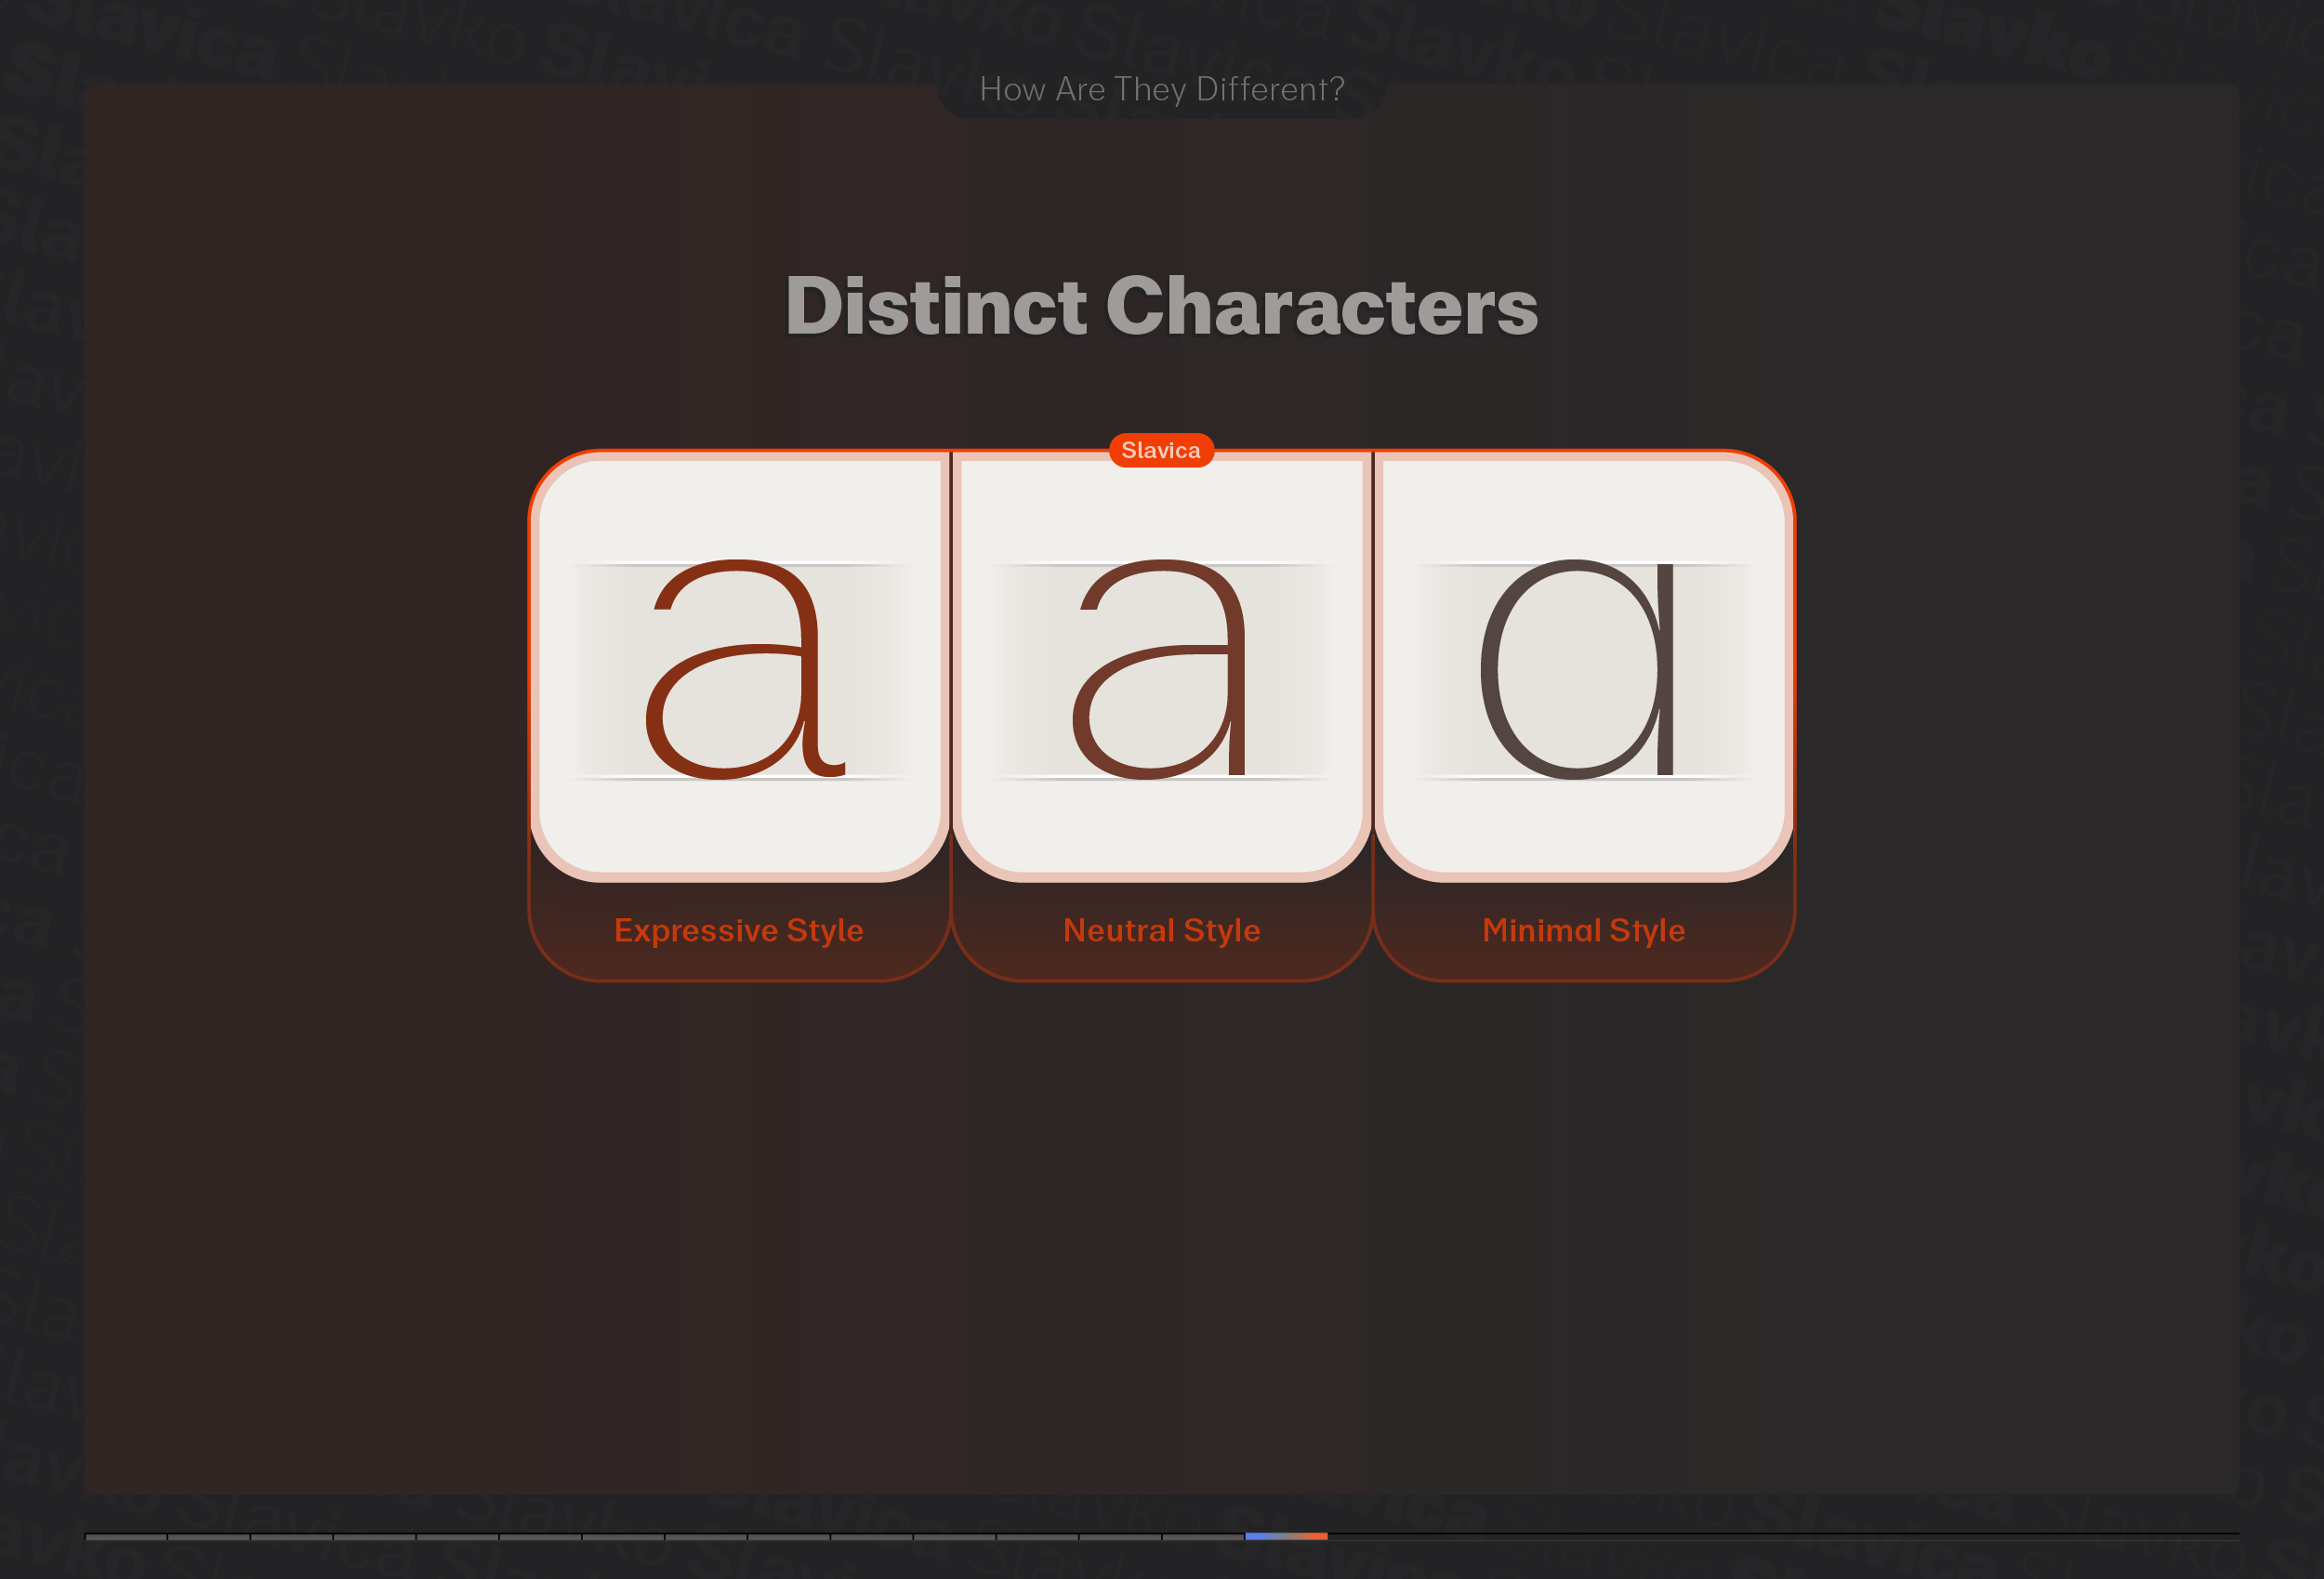The width and height of the screenshot is (2324, 1579).
Task: Select the Expressive Style letter 'a' card
Action: click(x=740, y=667)
